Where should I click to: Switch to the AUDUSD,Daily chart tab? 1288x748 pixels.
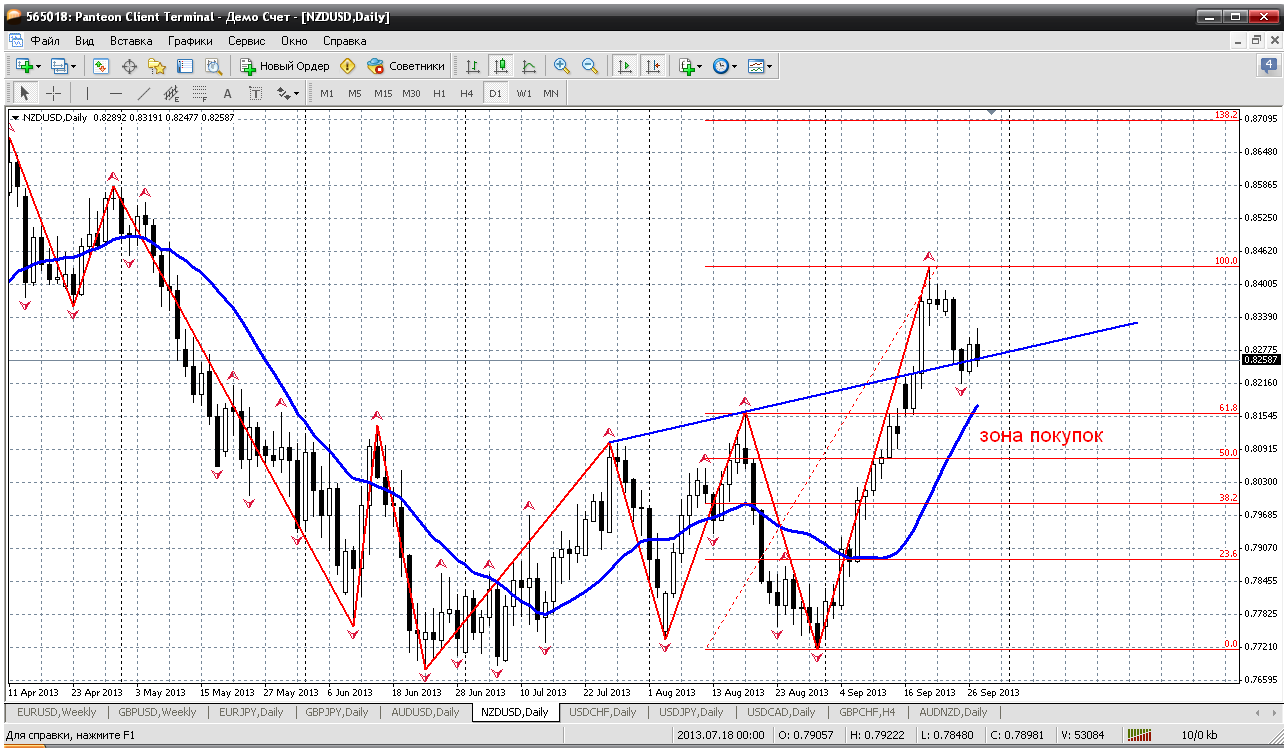425,712
